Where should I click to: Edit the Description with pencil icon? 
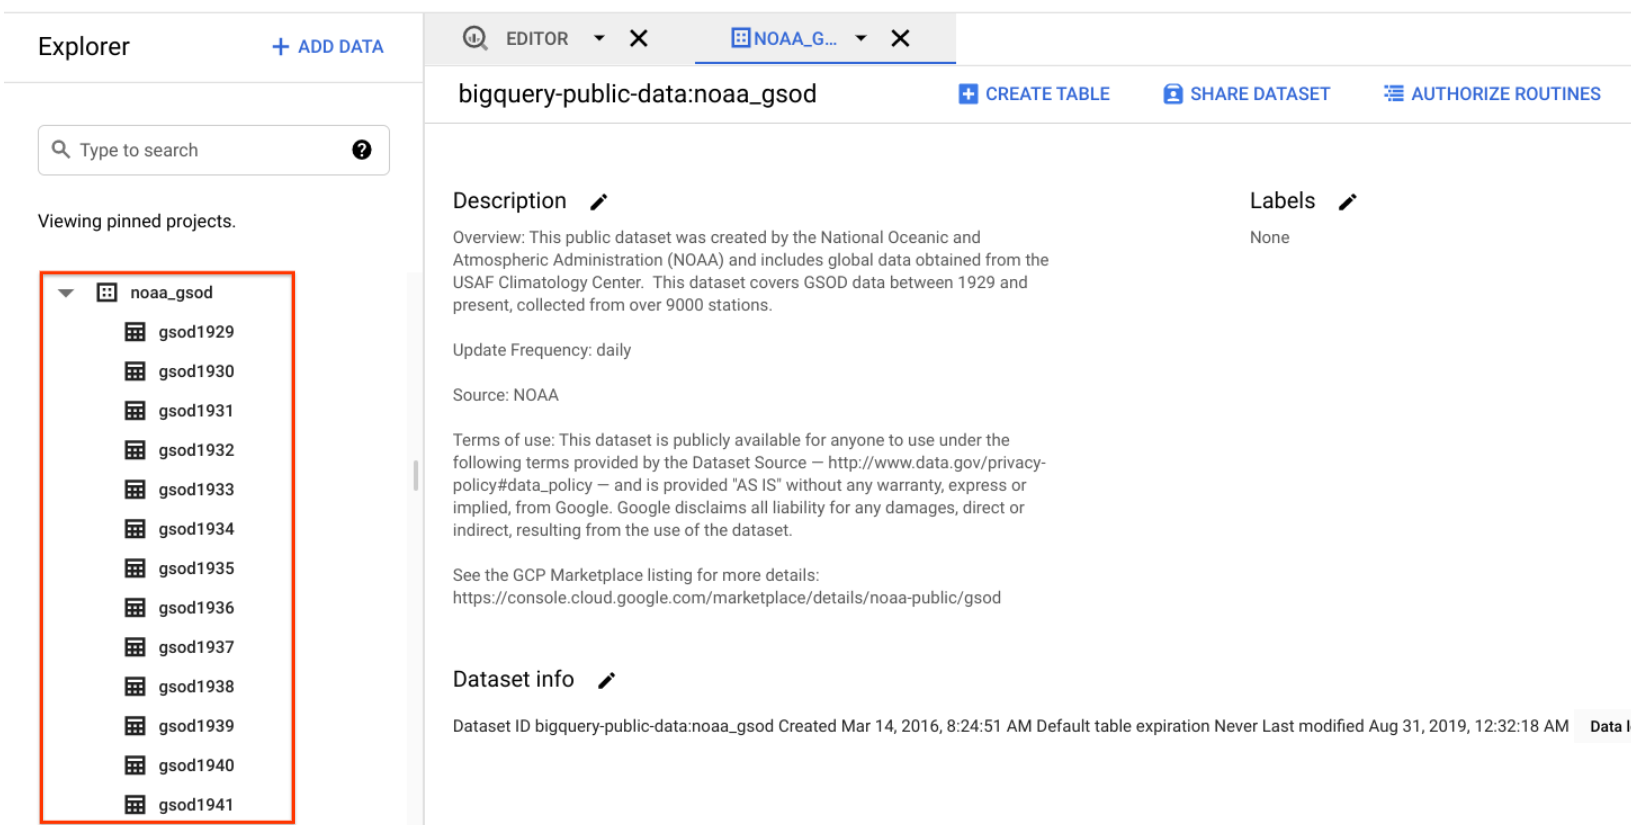pos(599,202)
